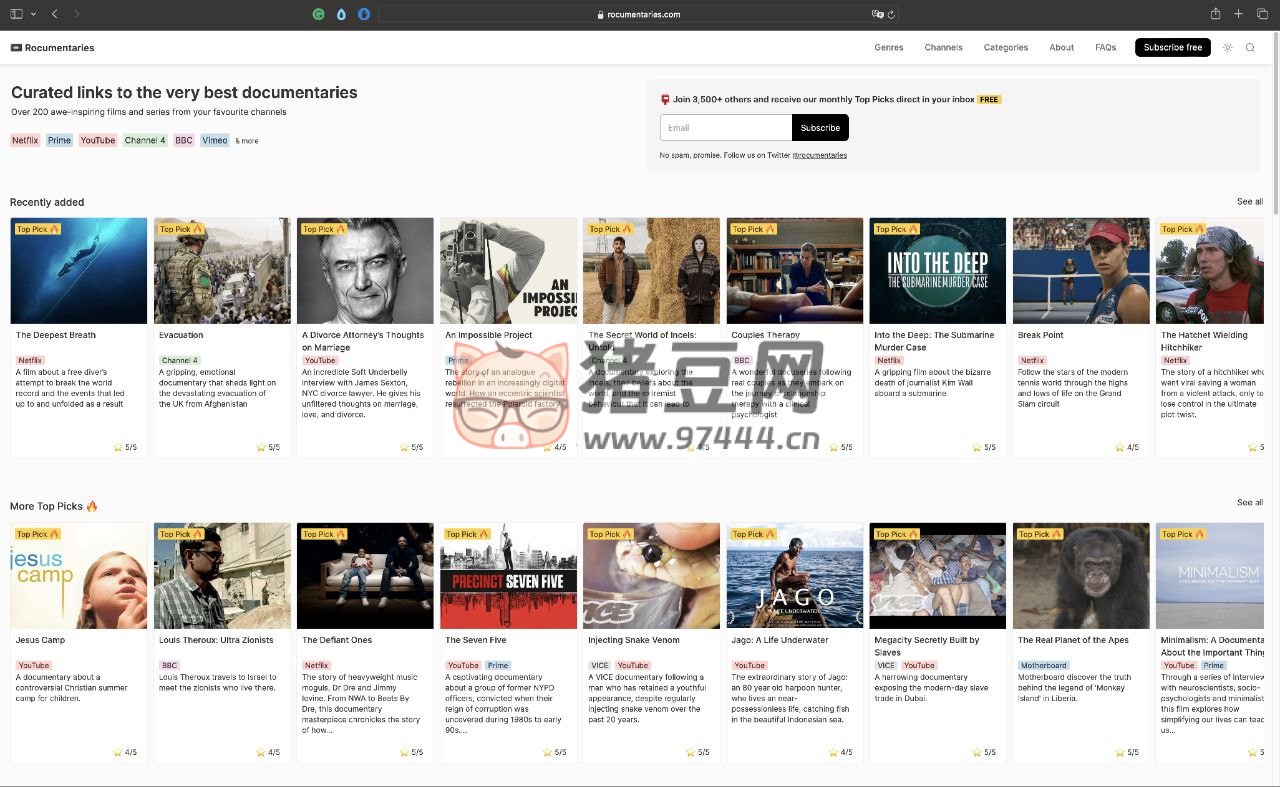1280x787 pixels.
Task: Toggle dark mode with the sun icon
Action: (x=1227, y=47)
